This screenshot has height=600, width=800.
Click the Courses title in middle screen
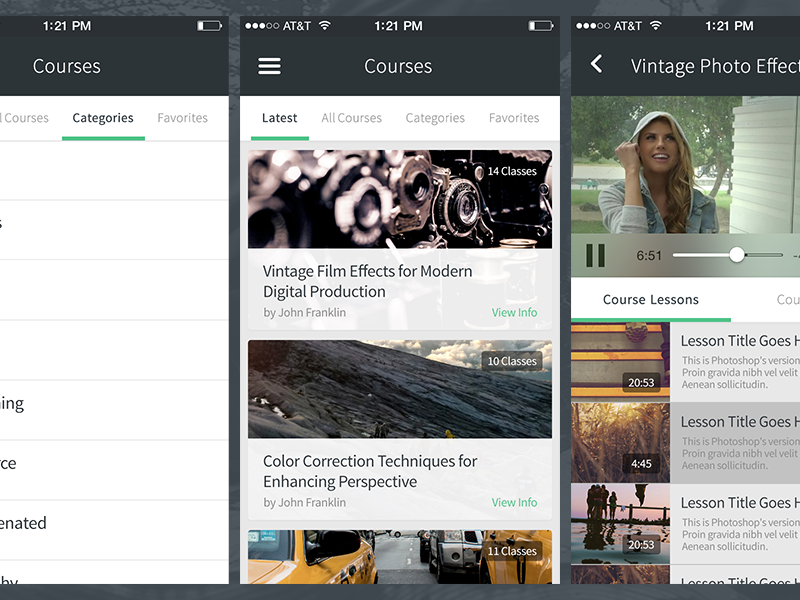[x=398, y=66]
